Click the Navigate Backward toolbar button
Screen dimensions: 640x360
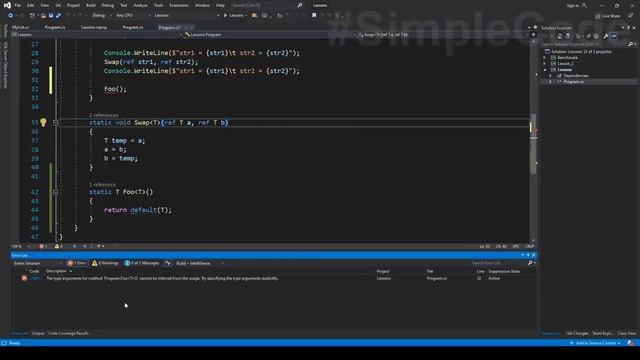pos(10,16)
